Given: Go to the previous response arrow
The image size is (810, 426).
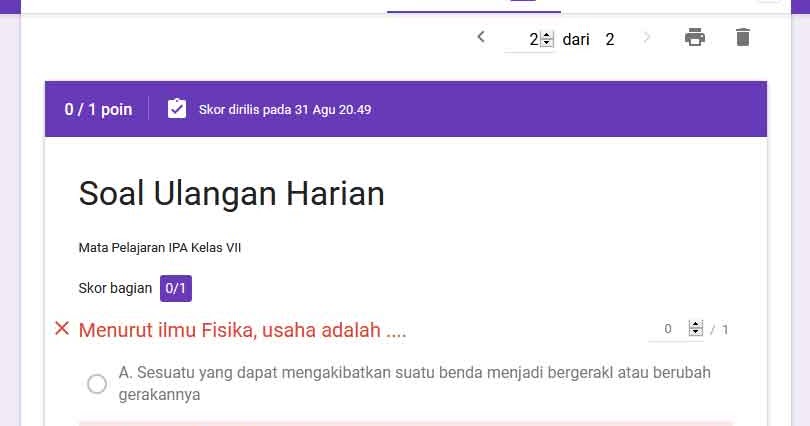Looking at the screenshot, I should pyautogui.click(x=481, y=37).
